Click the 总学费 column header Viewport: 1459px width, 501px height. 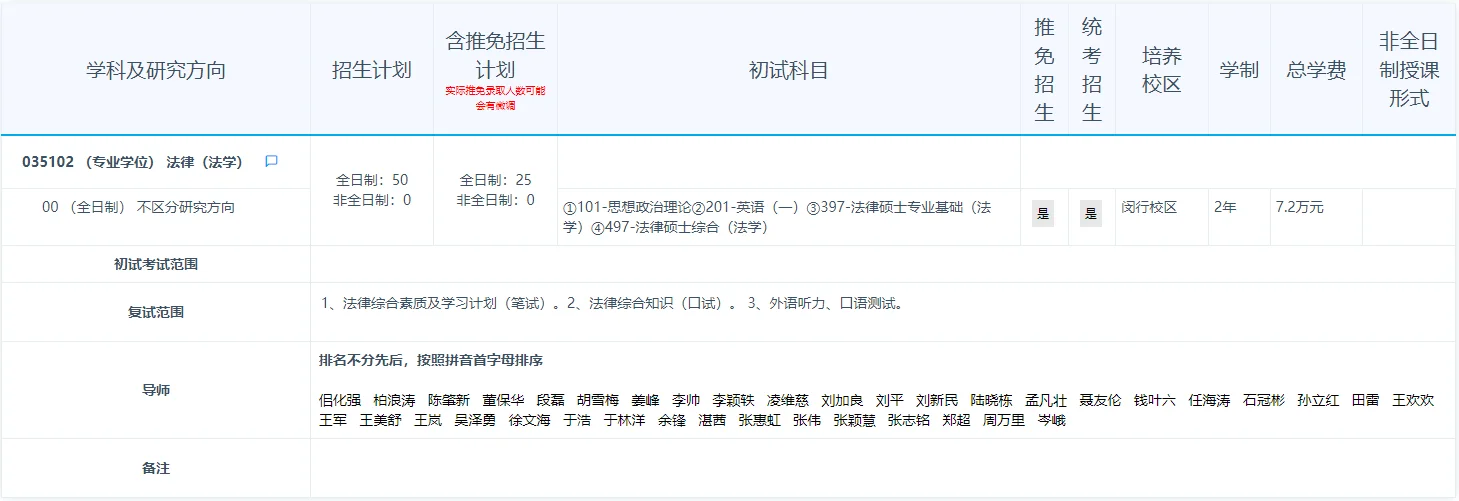[1316, 71]
